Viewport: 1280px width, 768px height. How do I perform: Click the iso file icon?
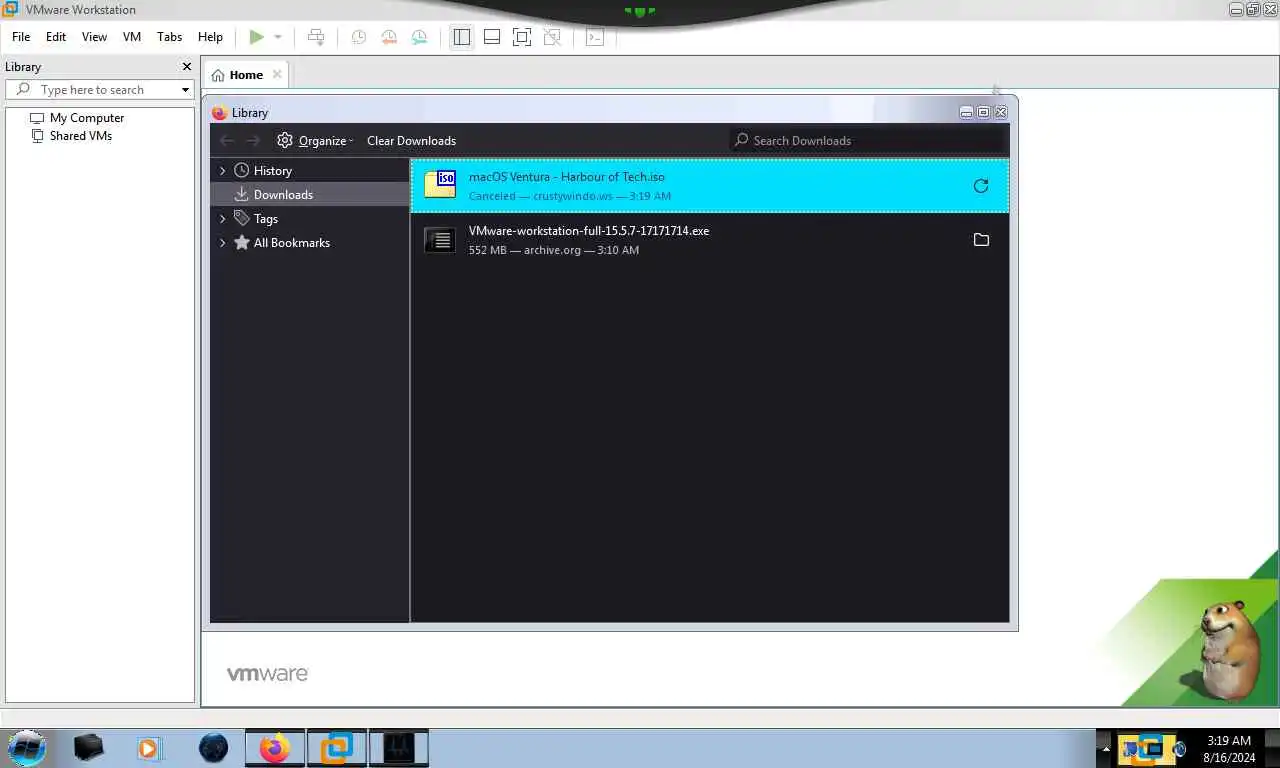click(440, 184)
